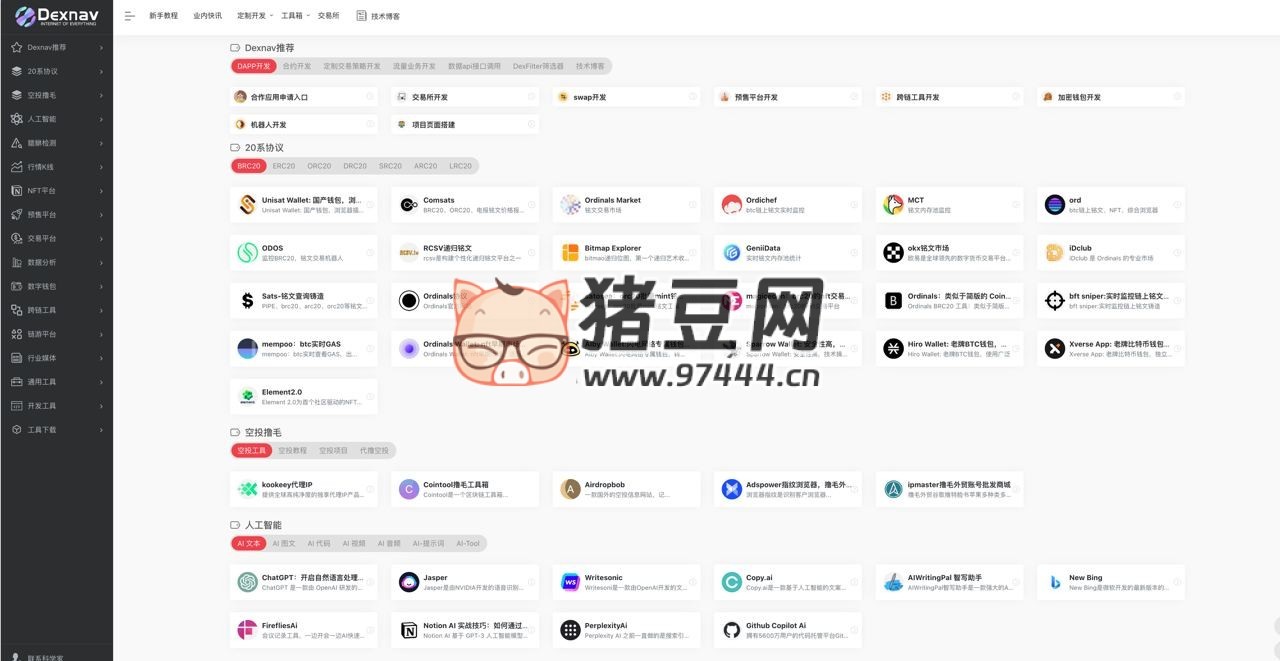Click the Sats dollar-sign icon
Screen dimensions: 1280x661
247,301
